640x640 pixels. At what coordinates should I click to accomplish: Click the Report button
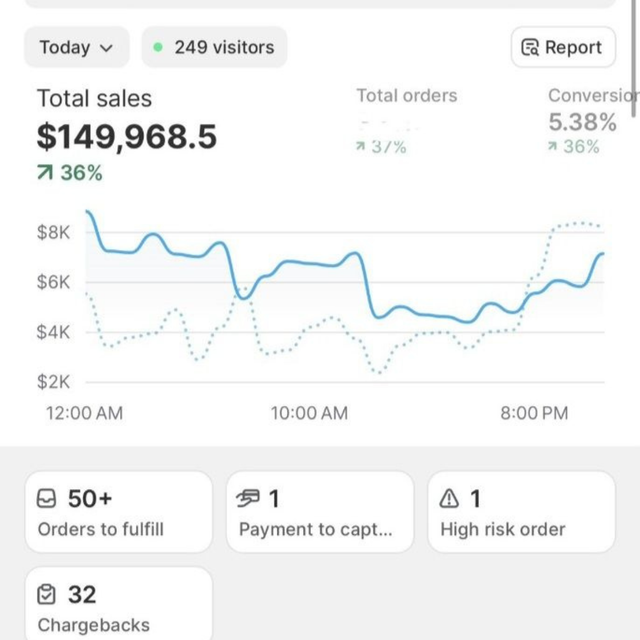(x=562, y=47)
